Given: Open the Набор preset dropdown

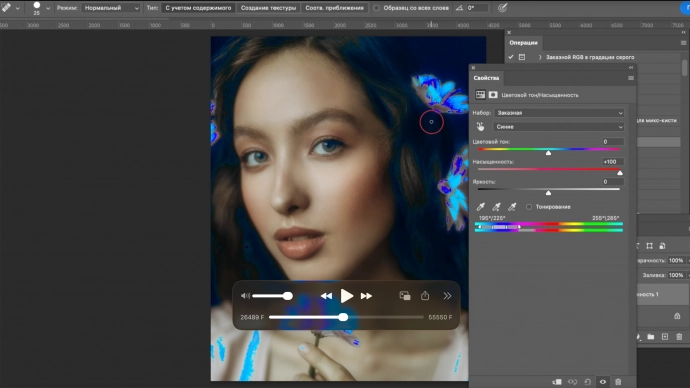Looking at the screenshot, I should point(559,113).
